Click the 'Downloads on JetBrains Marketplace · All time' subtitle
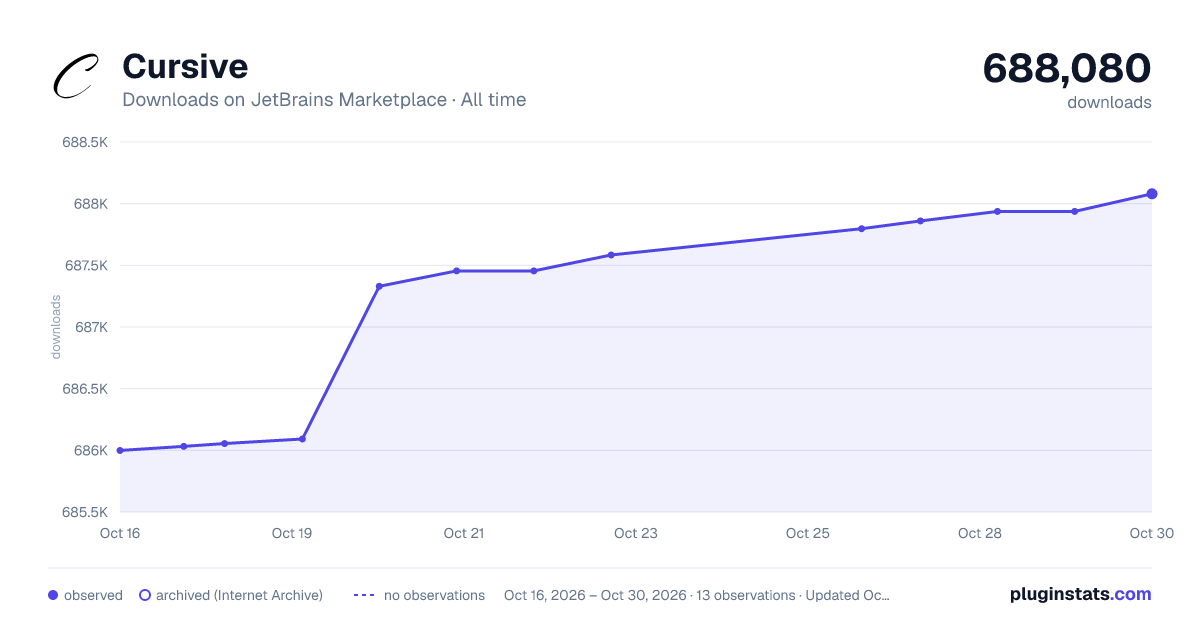The width and height of the screenshot is (1200, 630). coord(324,100)
